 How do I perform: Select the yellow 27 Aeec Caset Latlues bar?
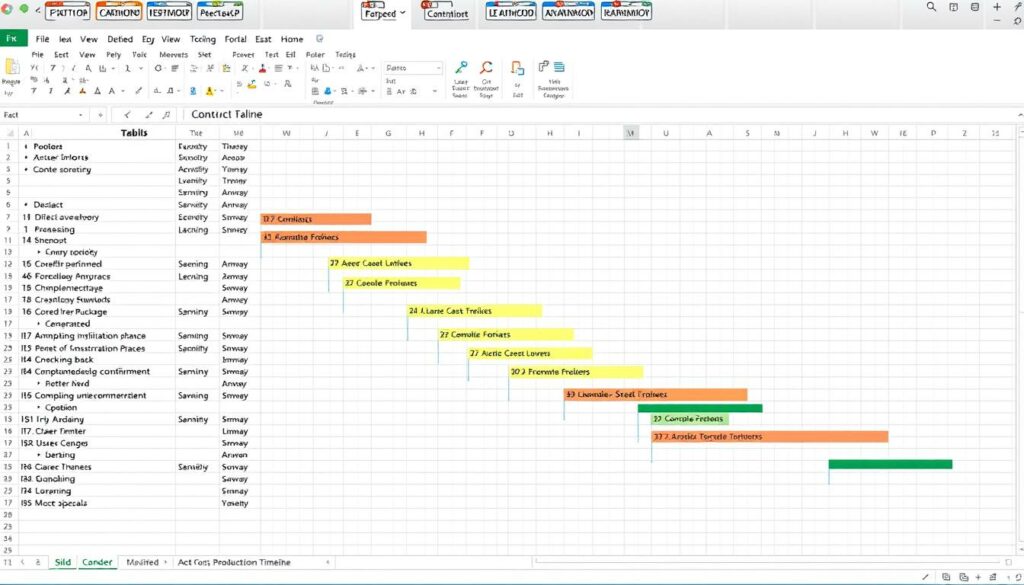398,263
